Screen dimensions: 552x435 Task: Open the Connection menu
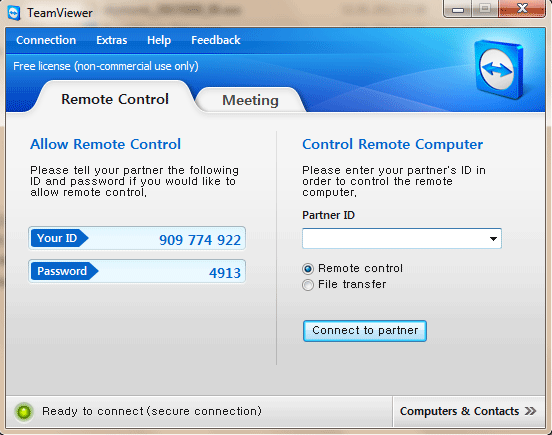tap(46, 40)
